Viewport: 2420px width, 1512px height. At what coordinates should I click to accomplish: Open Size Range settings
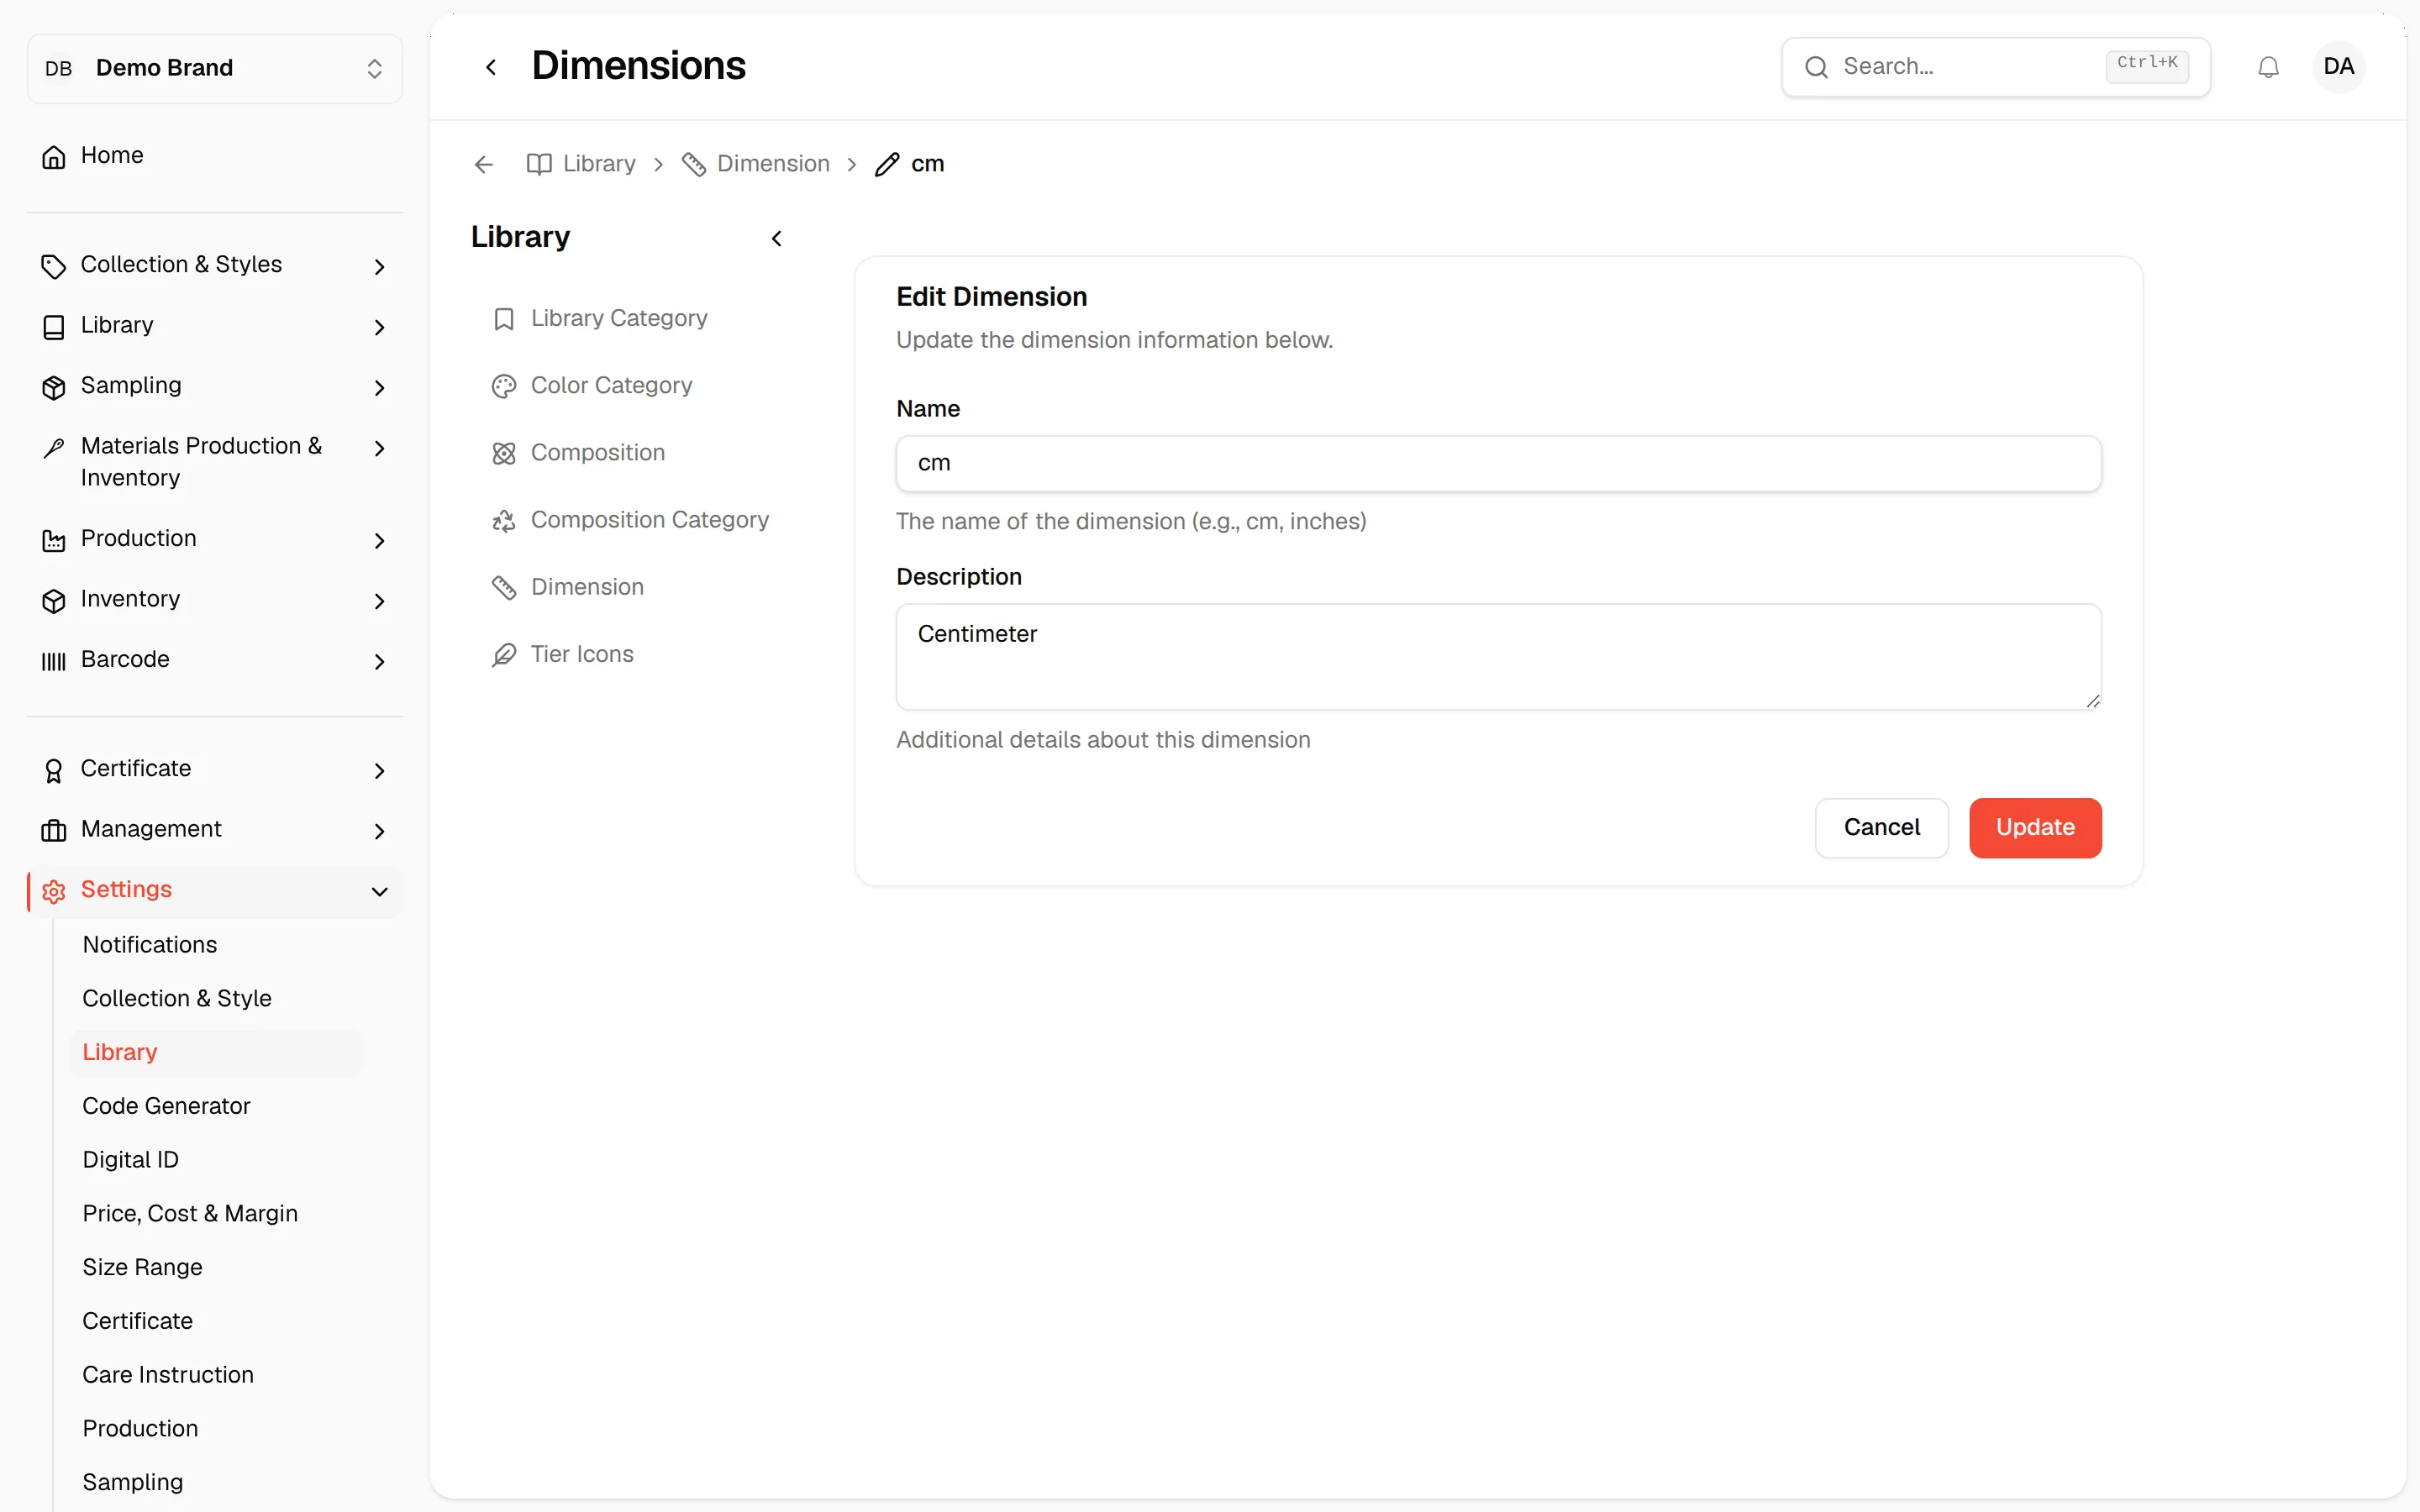click(x=142, y=1267)
